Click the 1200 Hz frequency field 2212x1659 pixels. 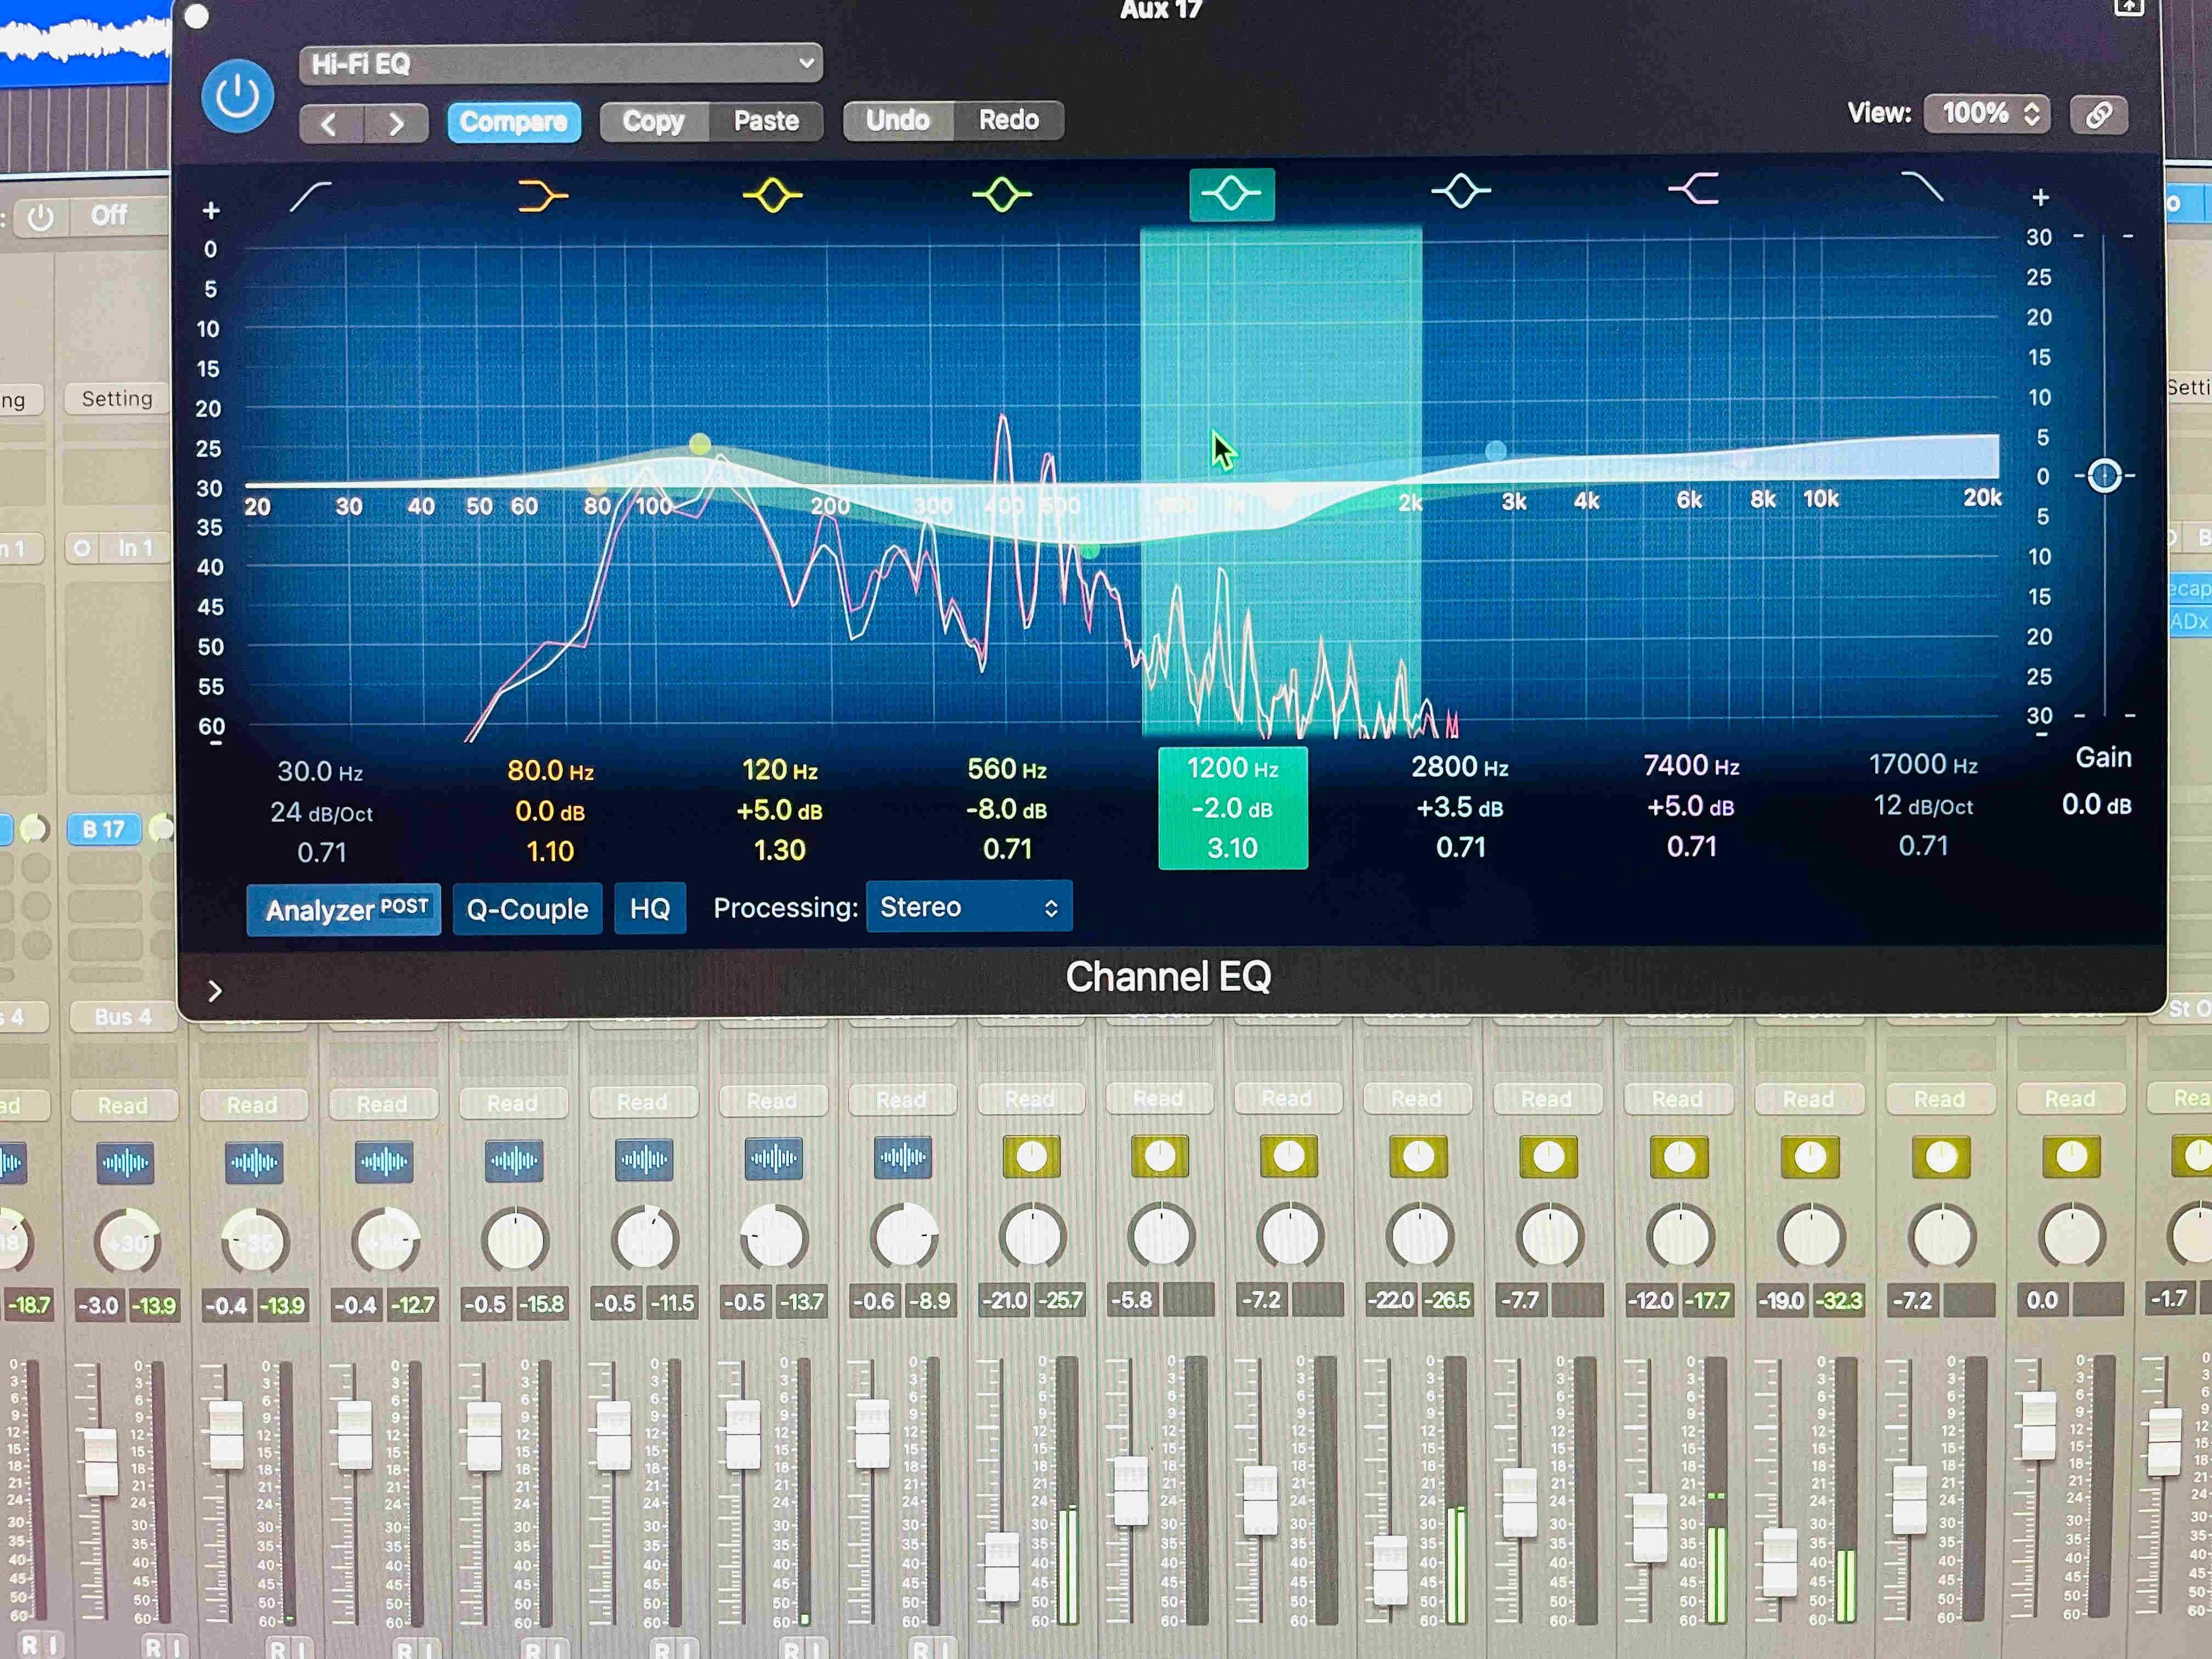(1232, 768)
